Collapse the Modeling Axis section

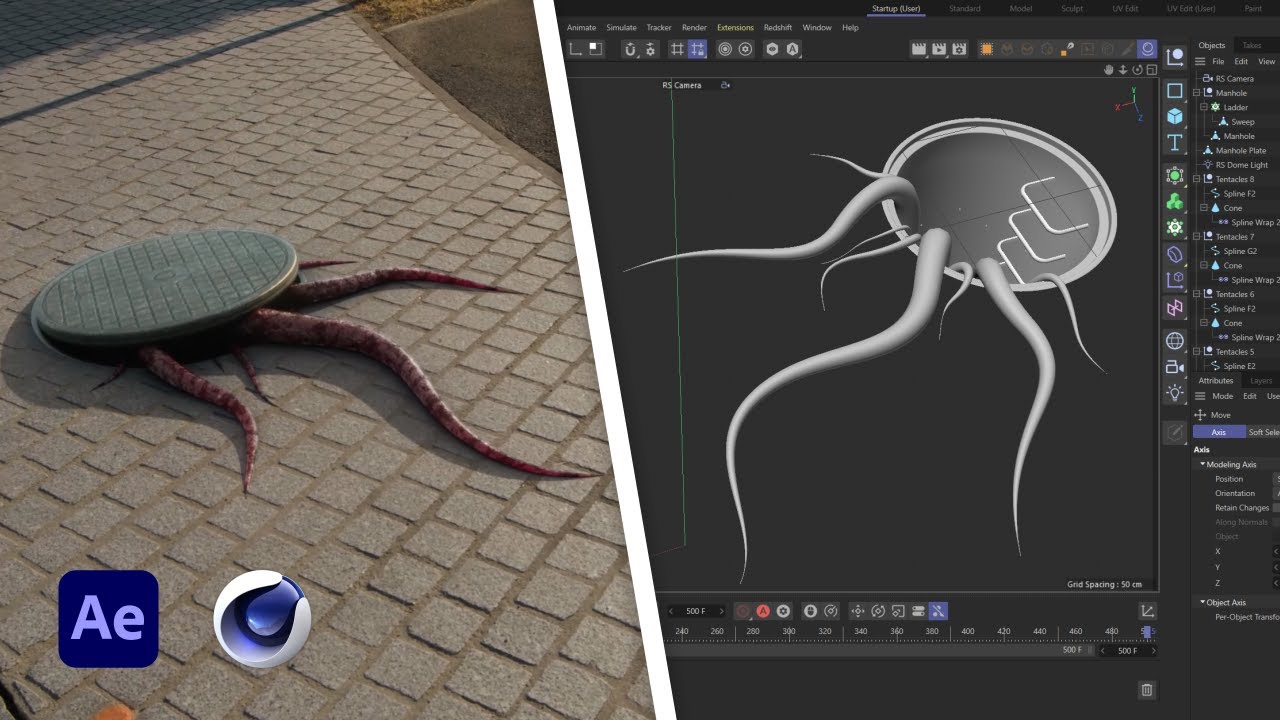tap(1203, 464)
